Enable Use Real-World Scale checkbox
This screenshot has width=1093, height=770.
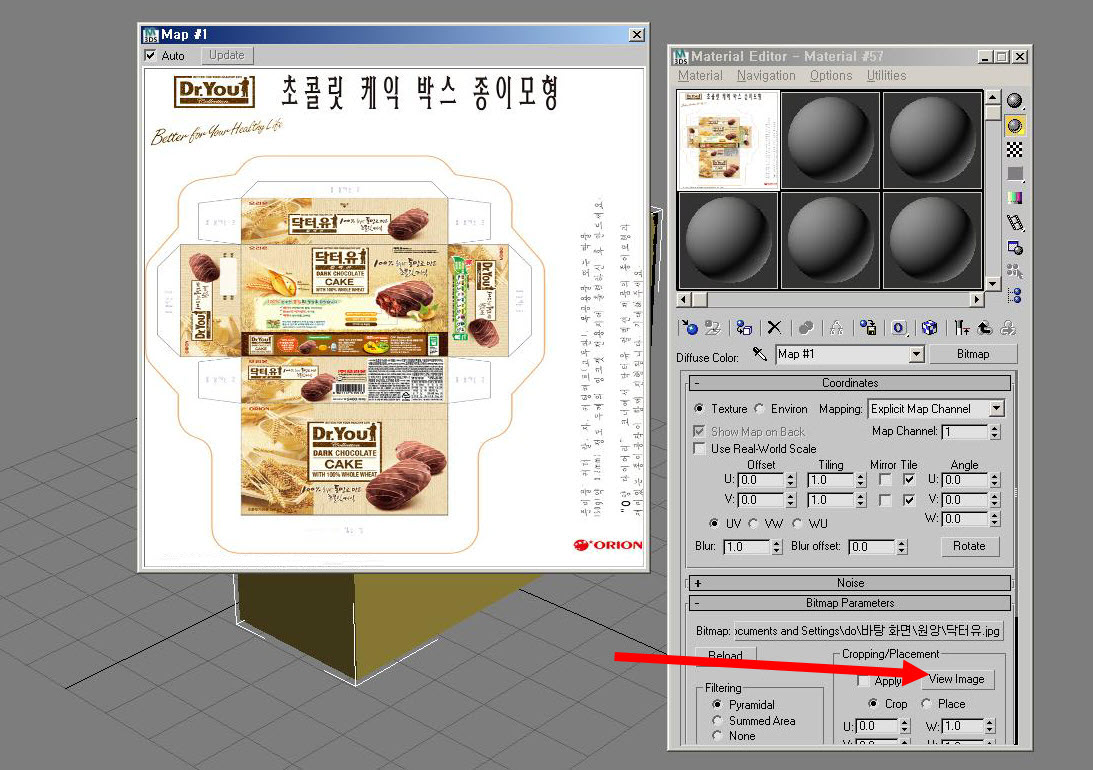(x=699, y=449)
